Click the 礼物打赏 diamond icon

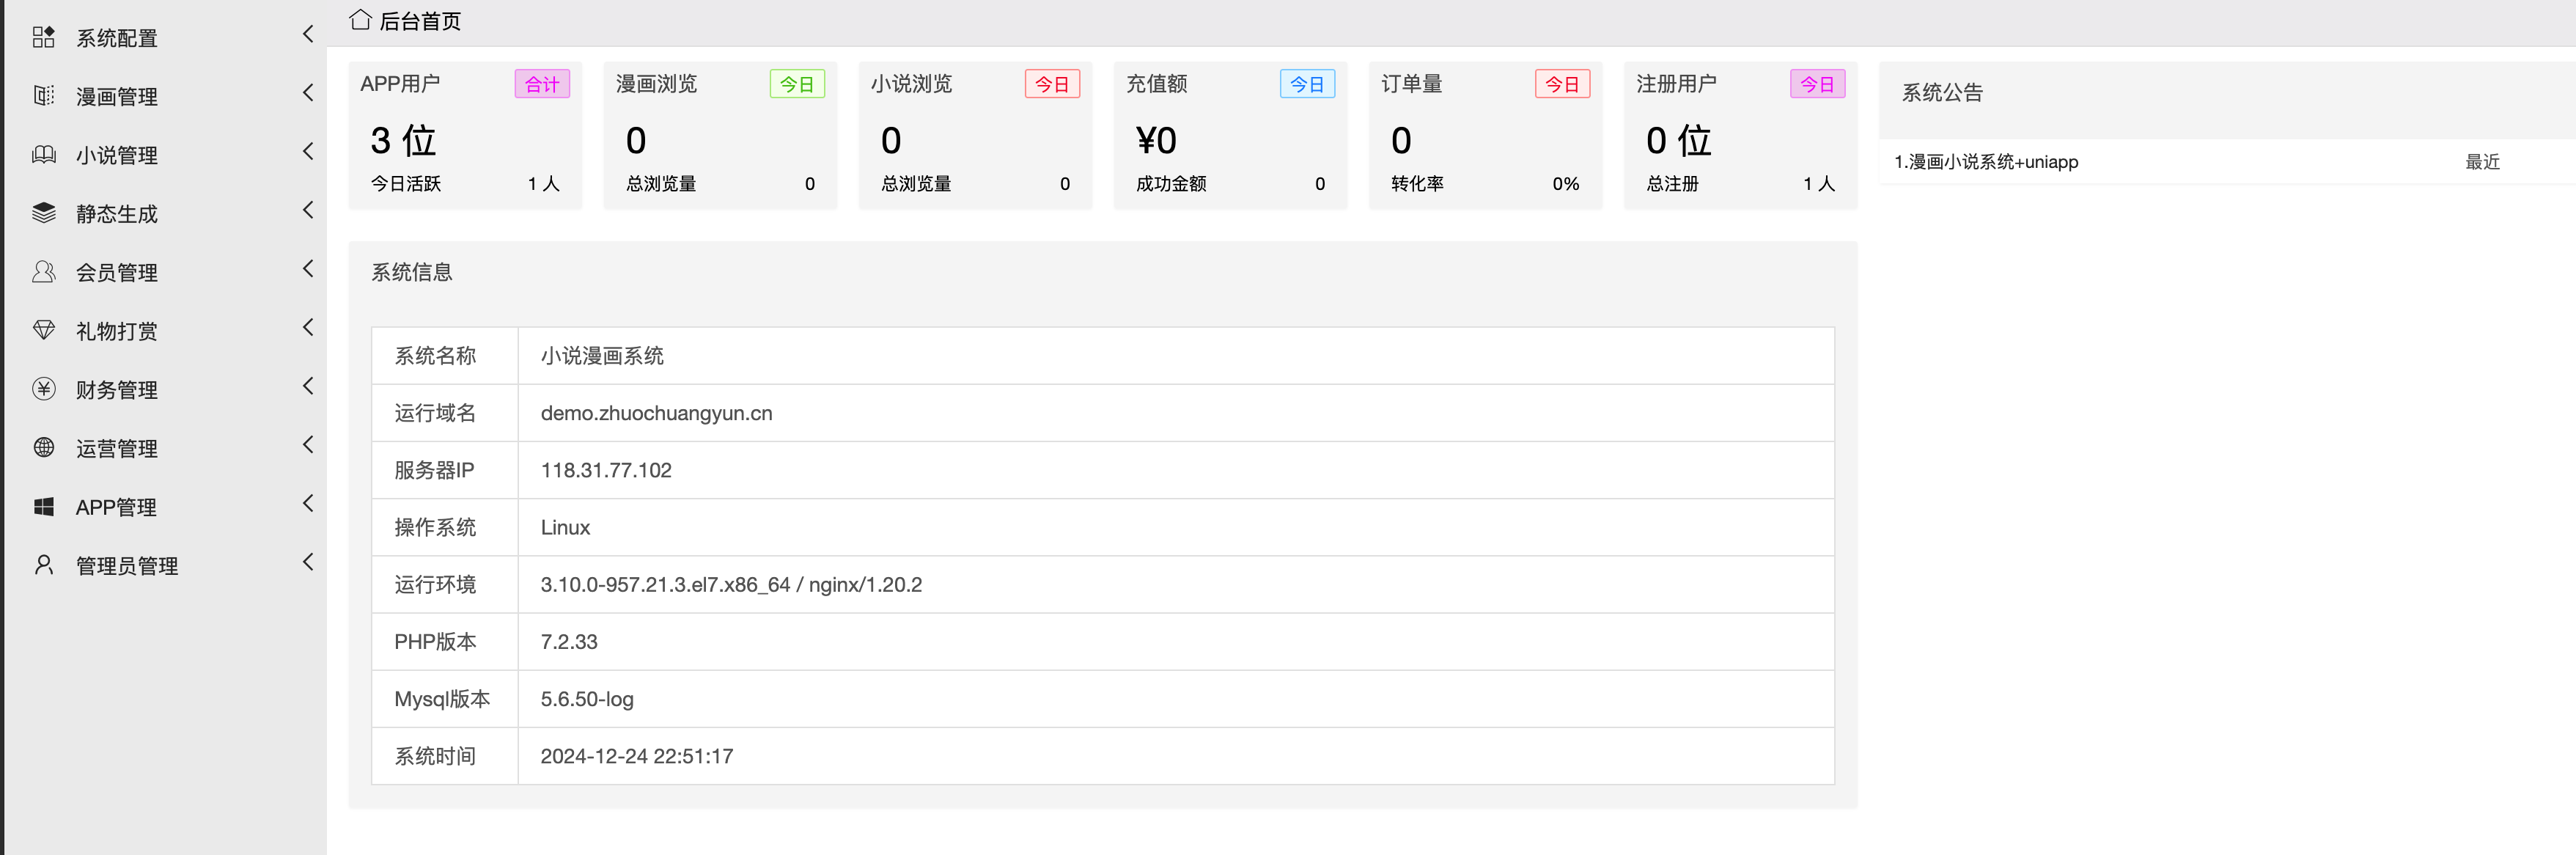tap(43, 330)
